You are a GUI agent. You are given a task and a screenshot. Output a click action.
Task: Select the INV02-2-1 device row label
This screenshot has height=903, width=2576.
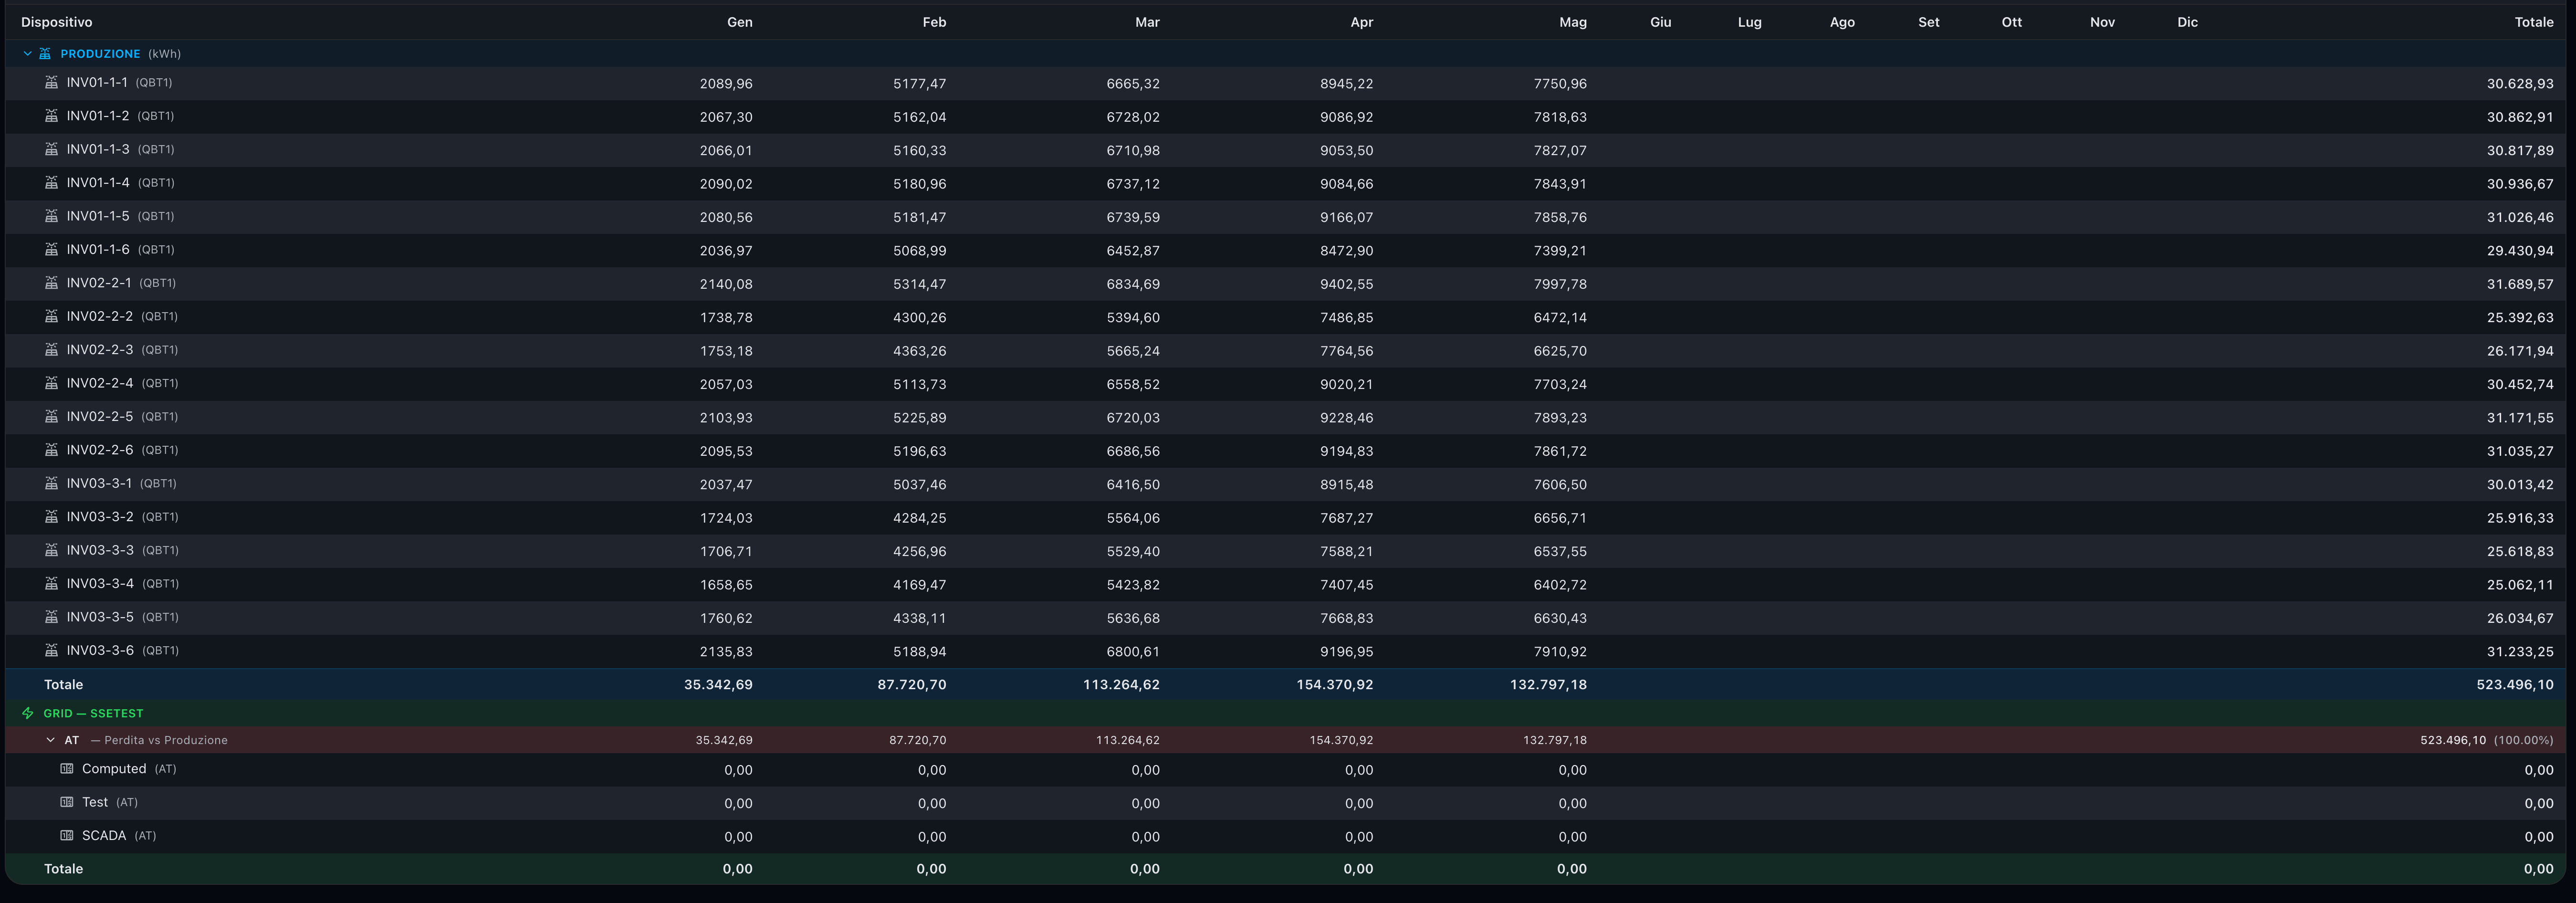point(99,283)
